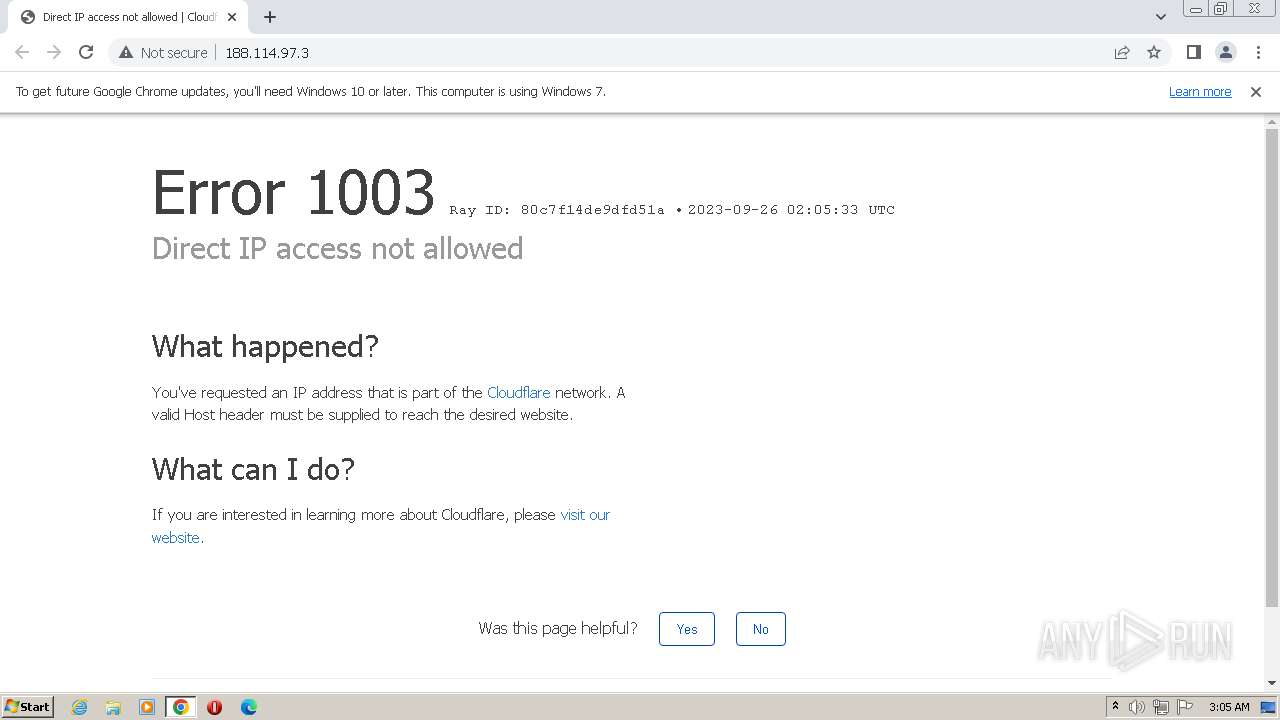Open Learn more about Chrome updates
The height and width of the screenshot is (720, 1280).
pos(1200,92)
